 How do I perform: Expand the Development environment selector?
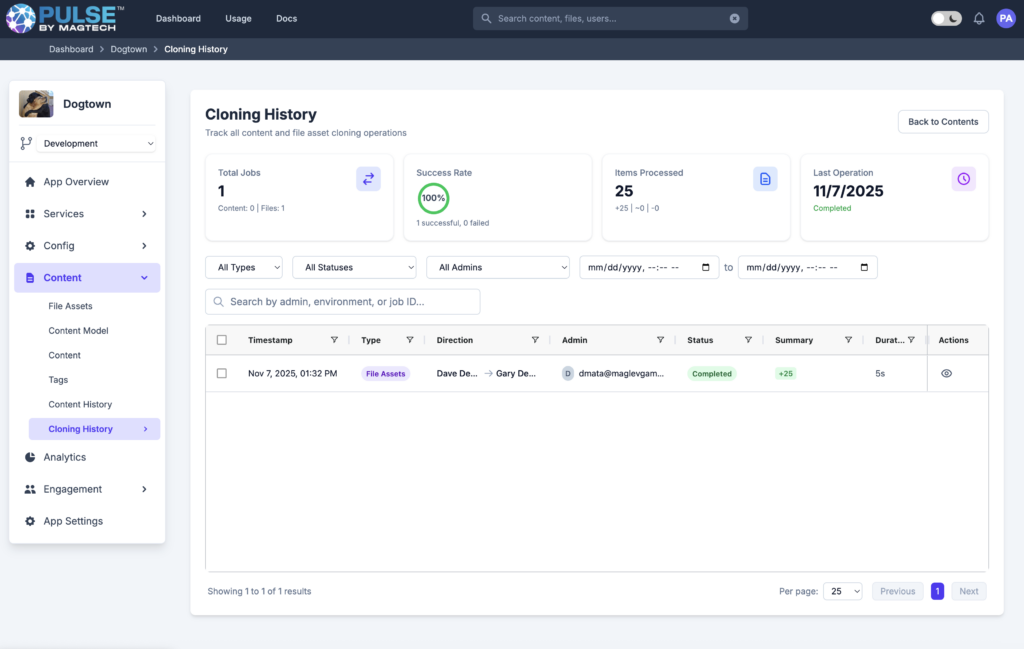98,144
